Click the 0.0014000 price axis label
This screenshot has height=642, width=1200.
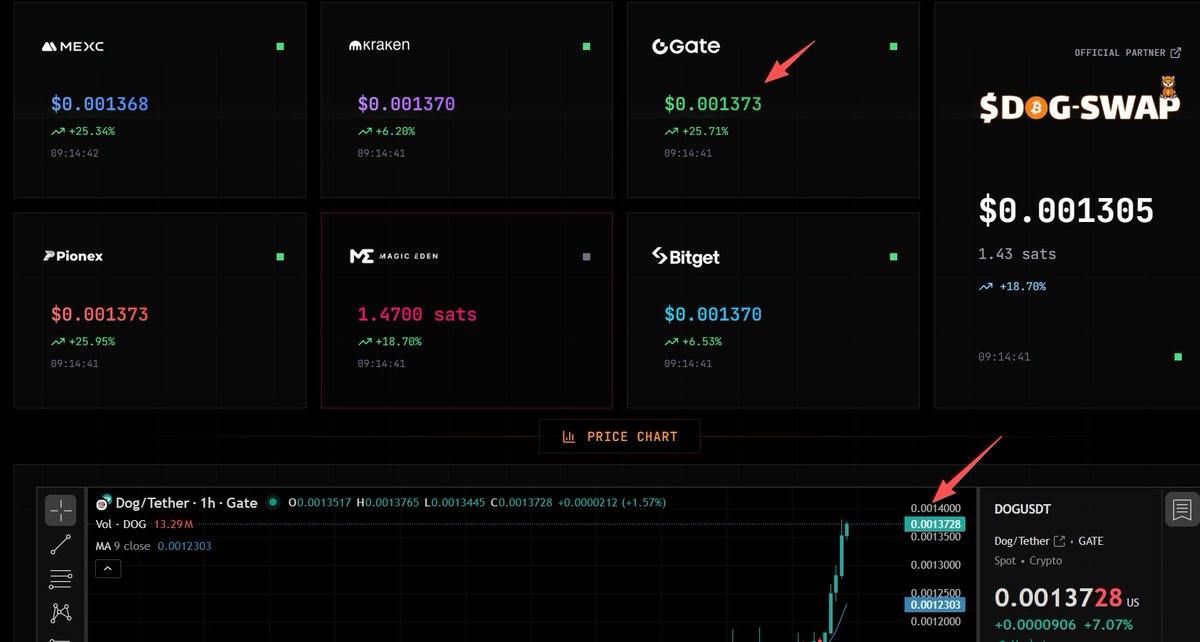tap(937, 508)
